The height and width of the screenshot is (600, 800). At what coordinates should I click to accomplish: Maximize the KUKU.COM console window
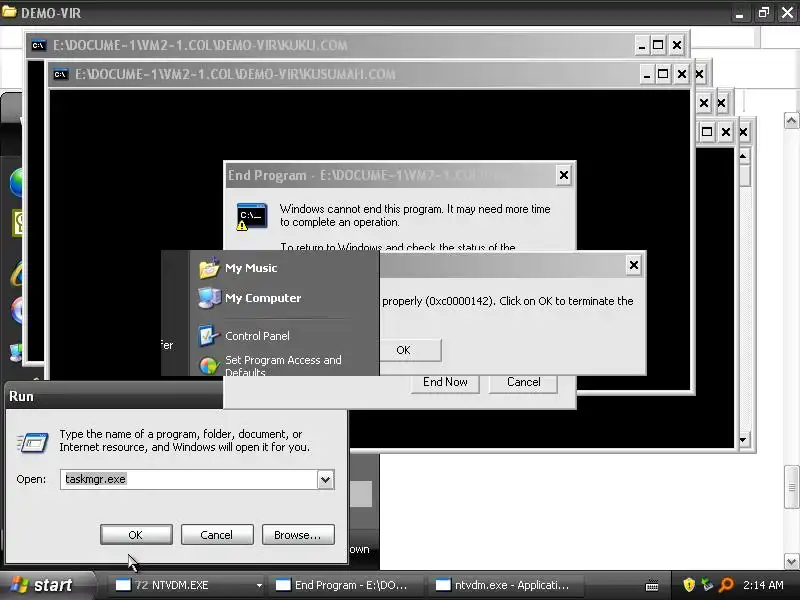click(x=658, y=45)
